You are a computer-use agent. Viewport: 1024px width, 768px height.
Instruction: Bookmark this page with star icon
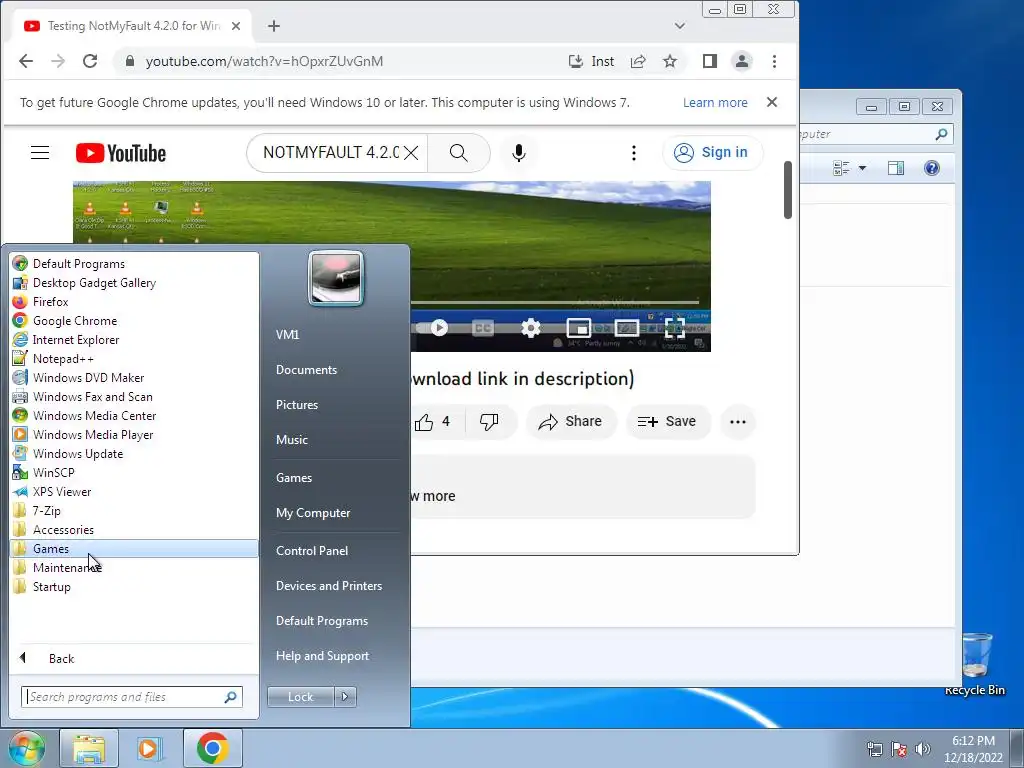pos(670,61)
